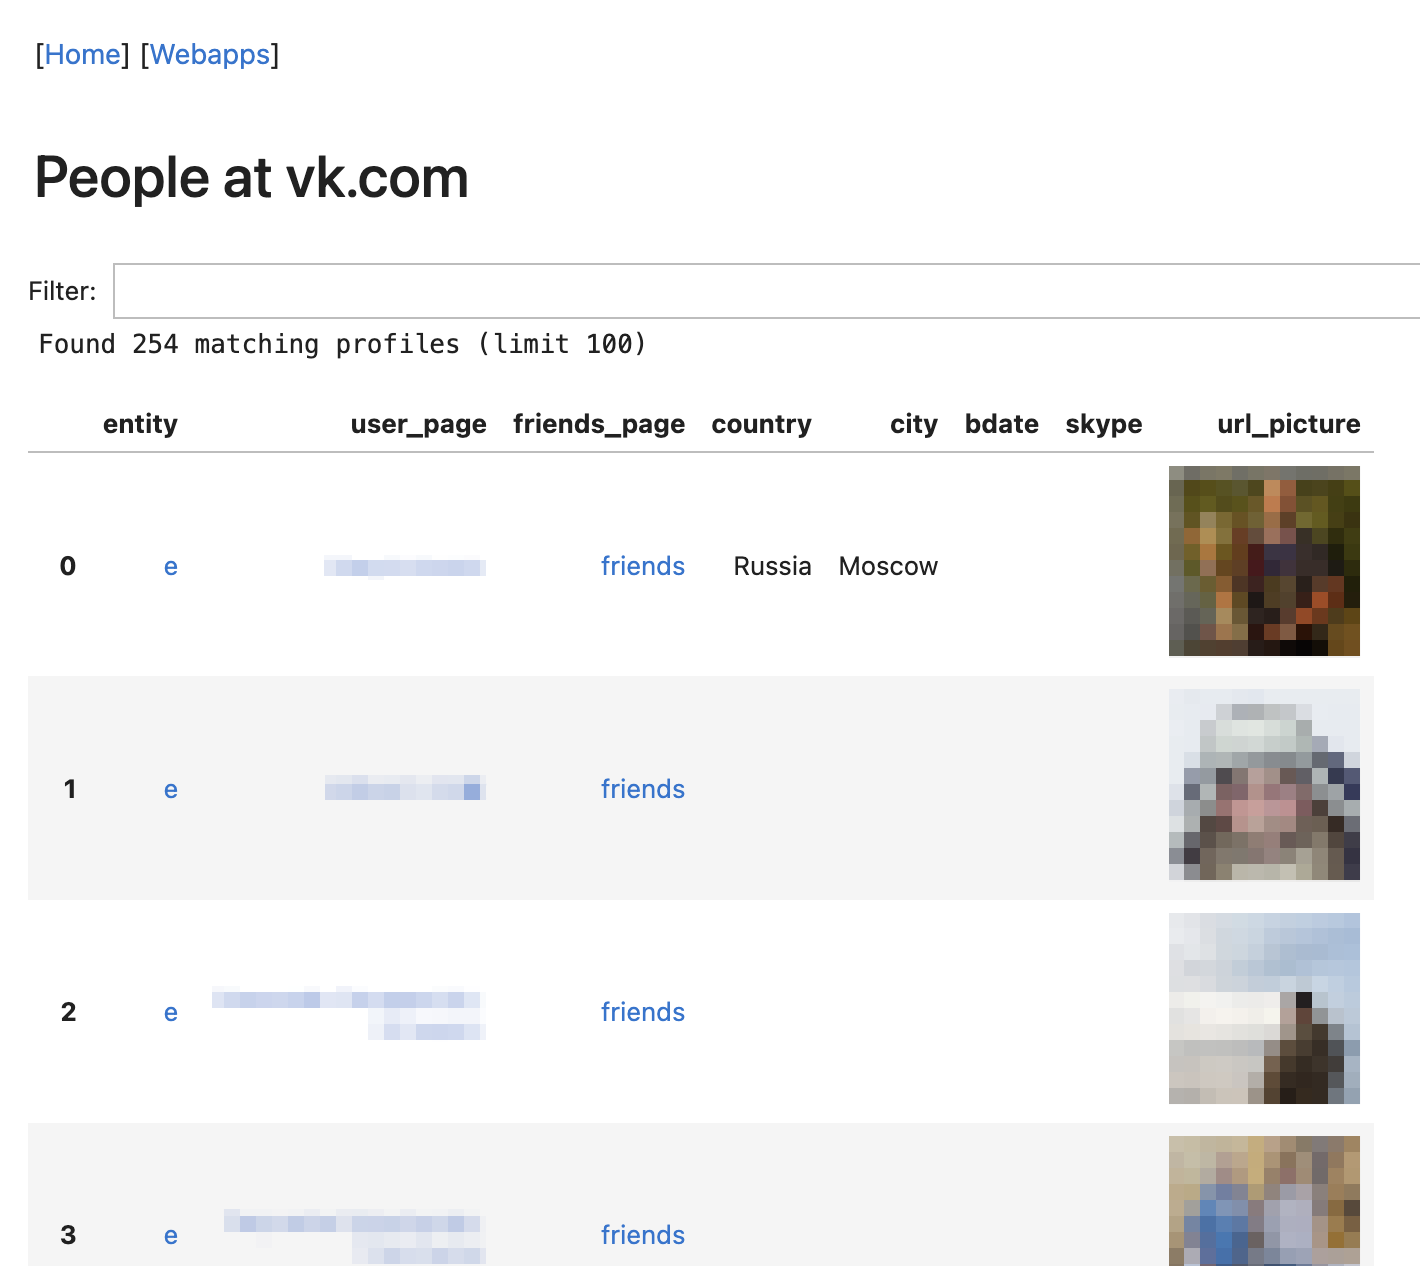
Task: Focus the Filter text input field
Action: click(767, 291)
